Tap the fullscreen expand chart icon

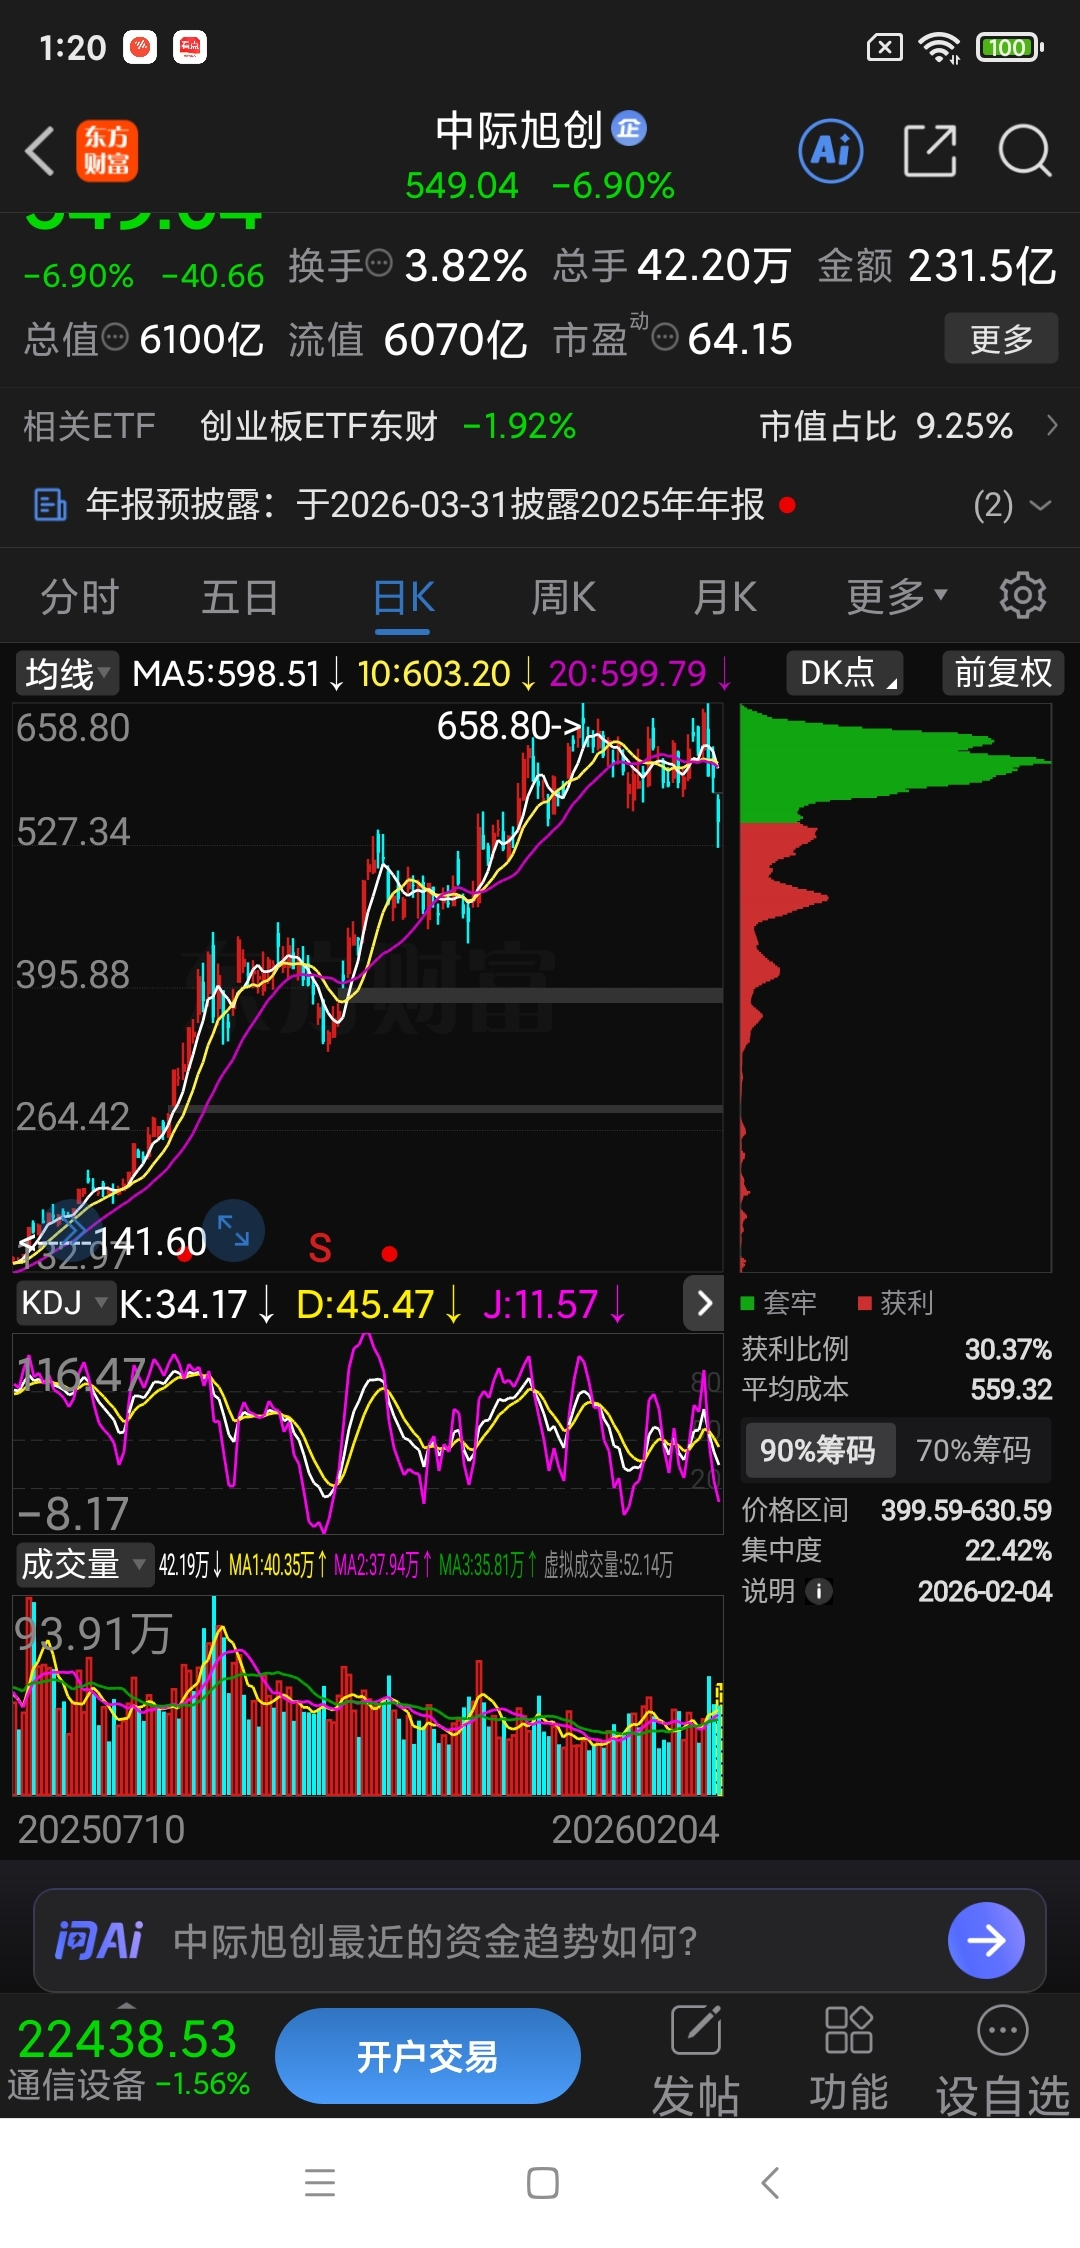(x=234, y=1230)
